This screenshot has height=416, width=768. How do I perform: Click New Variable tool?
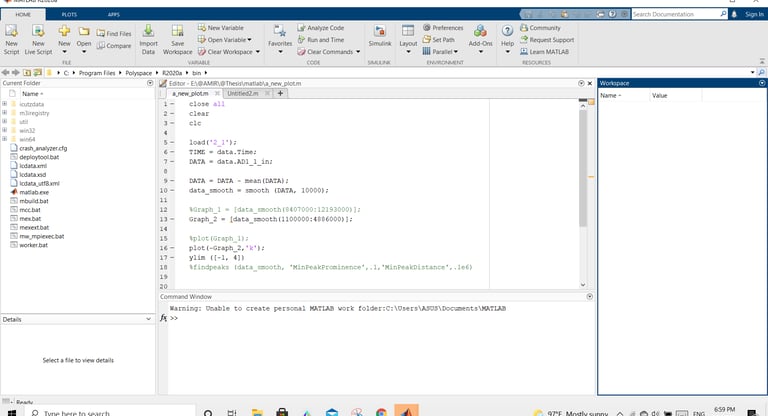click(221, 28)
